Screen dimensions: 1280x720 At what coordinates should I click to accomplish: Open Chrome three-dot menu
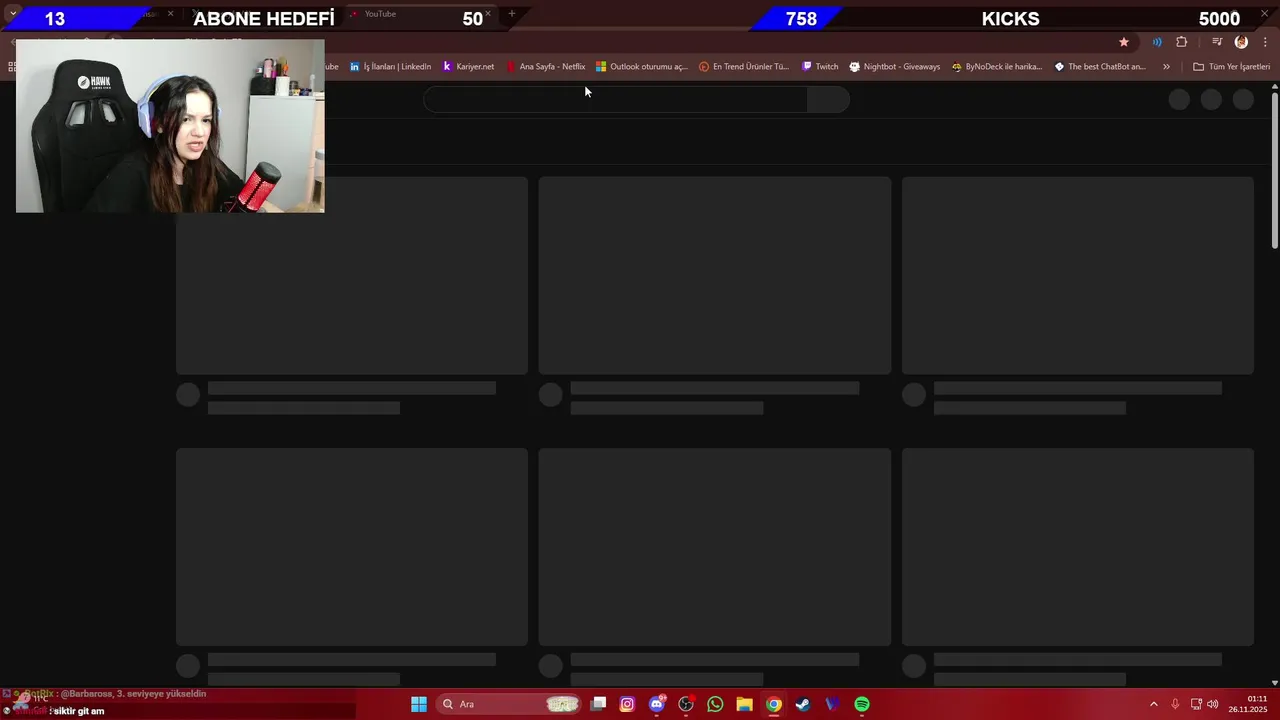pos(1265,42)
